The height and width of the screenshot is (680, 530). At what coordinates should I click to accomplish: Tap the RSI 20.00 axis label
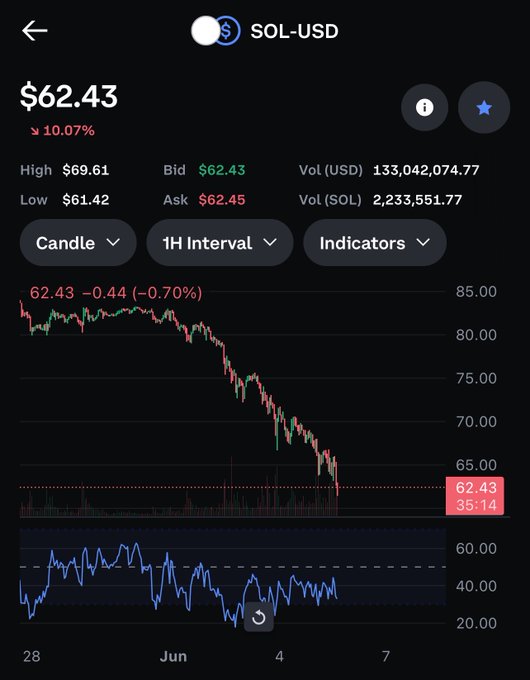point(476,624)
